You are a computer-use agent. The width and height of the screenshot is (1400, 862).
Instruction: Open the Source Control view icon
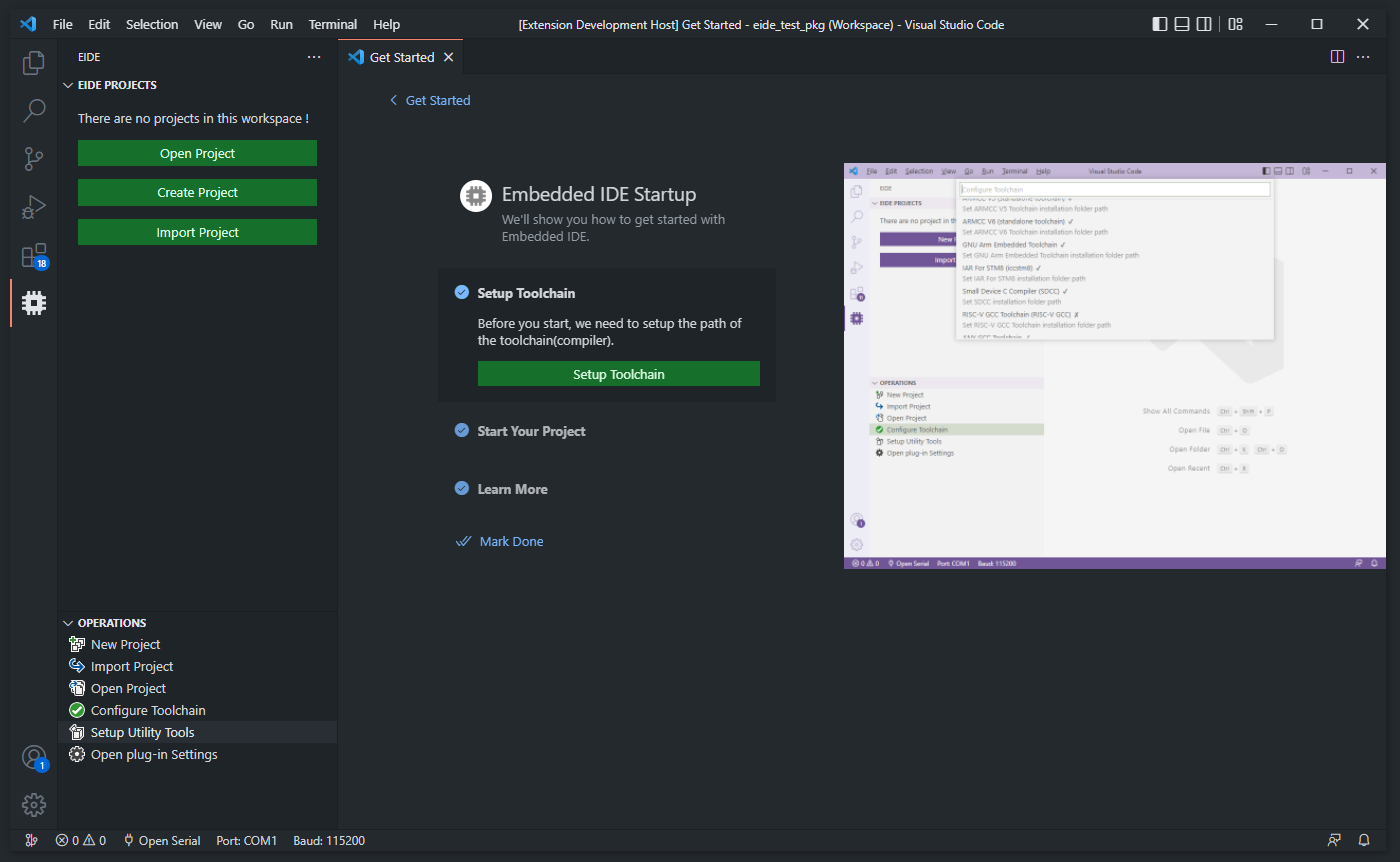pyautogui.click(x=34, y=158)
